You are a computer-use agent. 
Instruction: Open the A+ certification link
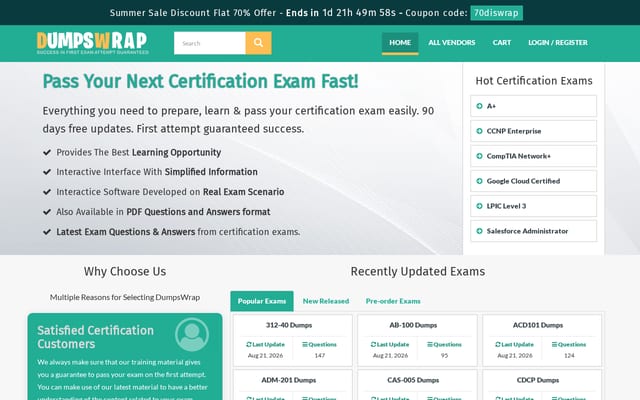[x=533, y=106]
